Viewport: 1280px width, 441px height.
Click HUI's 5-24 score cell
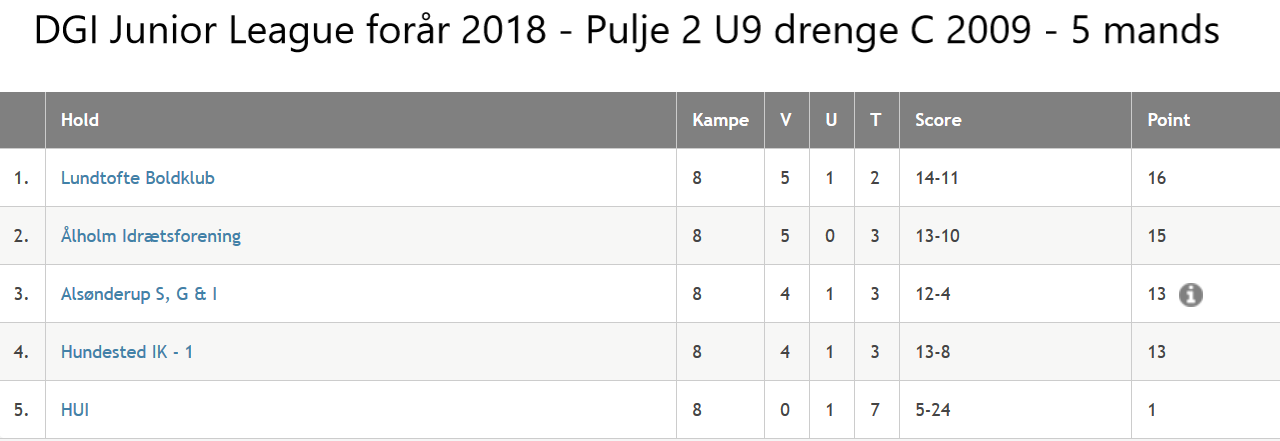click(933, 410)
